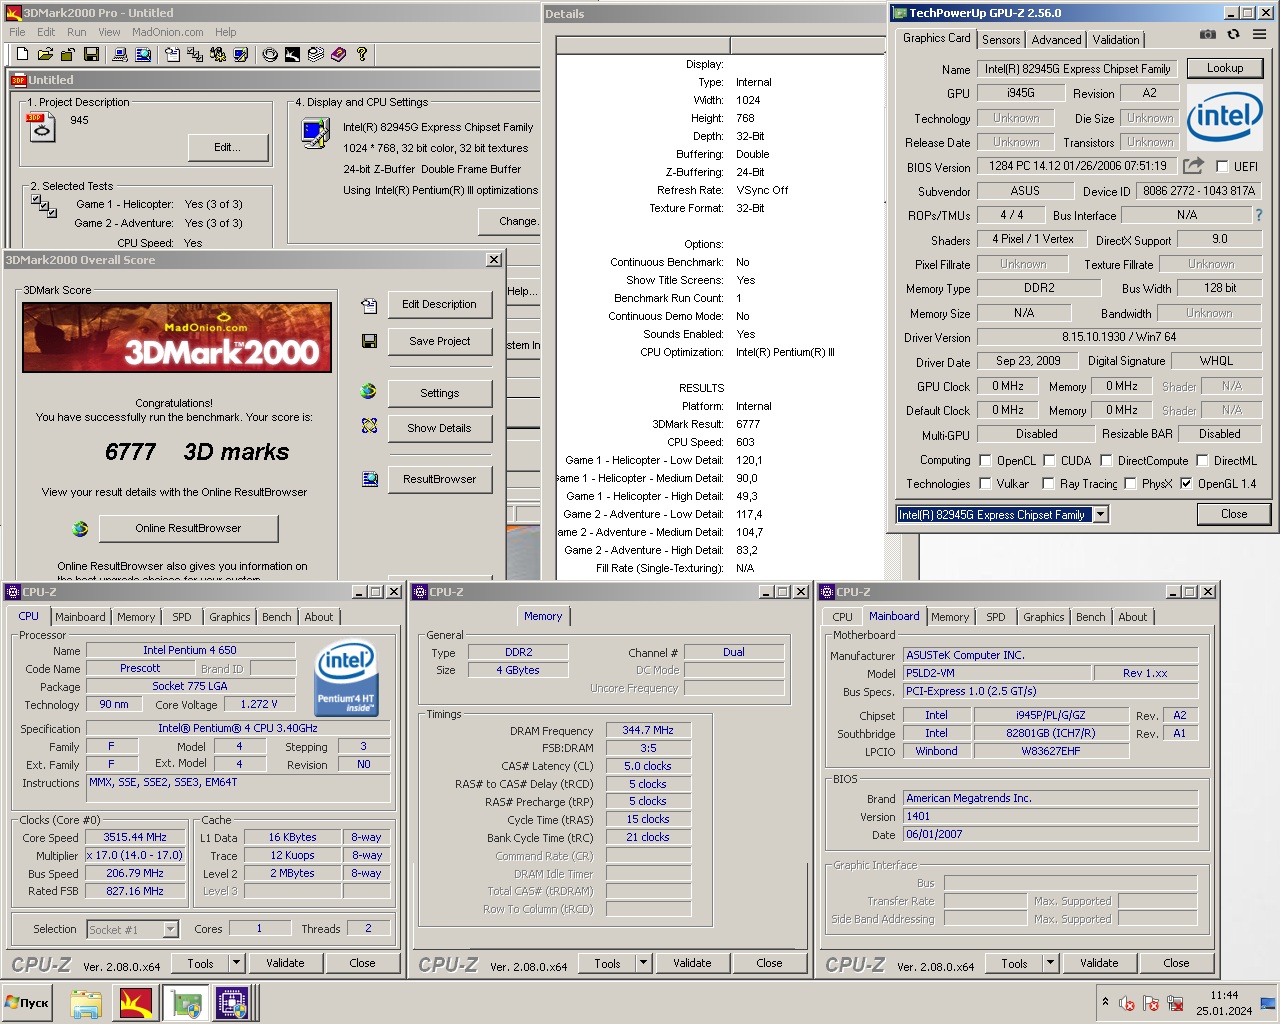
Task: Click the project description toolbar icon
Action: click(172, 54)
